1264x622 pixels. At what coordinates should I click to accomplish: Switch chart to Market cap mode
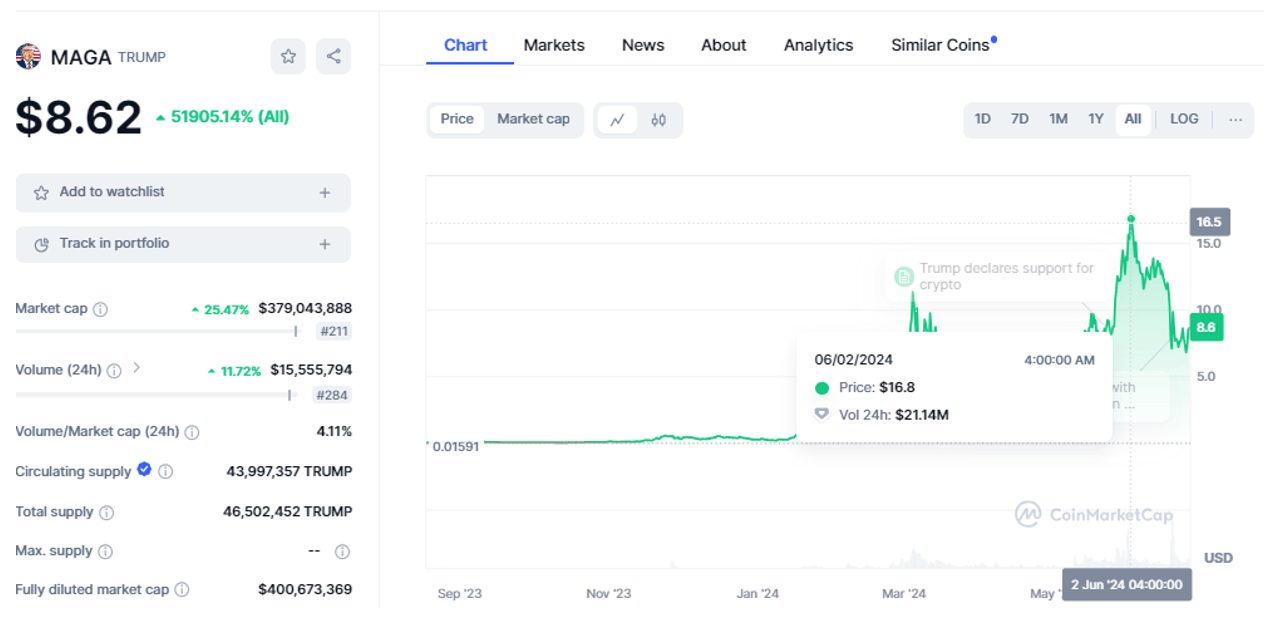click(533, 119)
